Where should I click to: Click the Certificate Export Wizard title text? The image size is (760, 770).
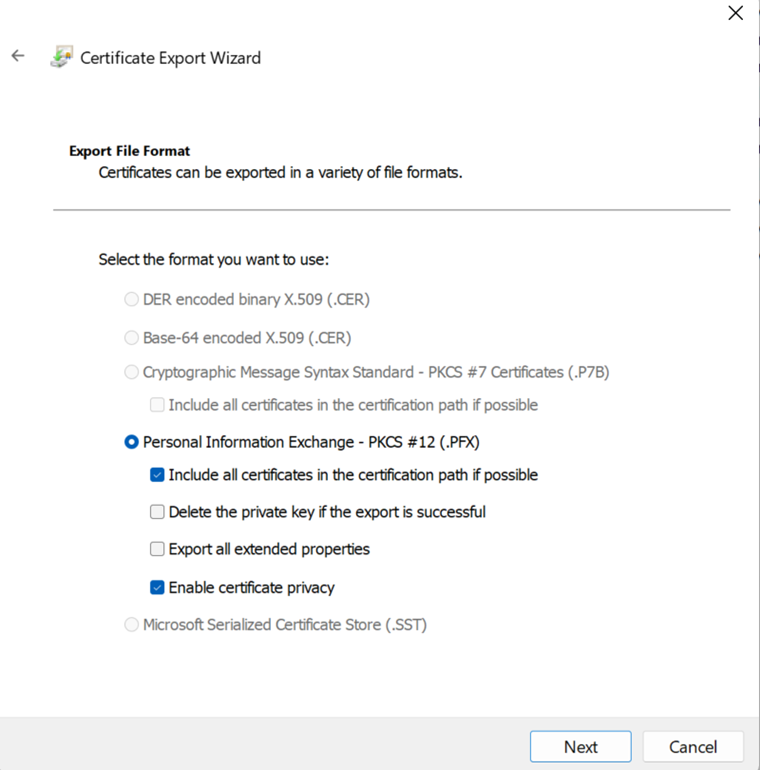coord(170,58)
